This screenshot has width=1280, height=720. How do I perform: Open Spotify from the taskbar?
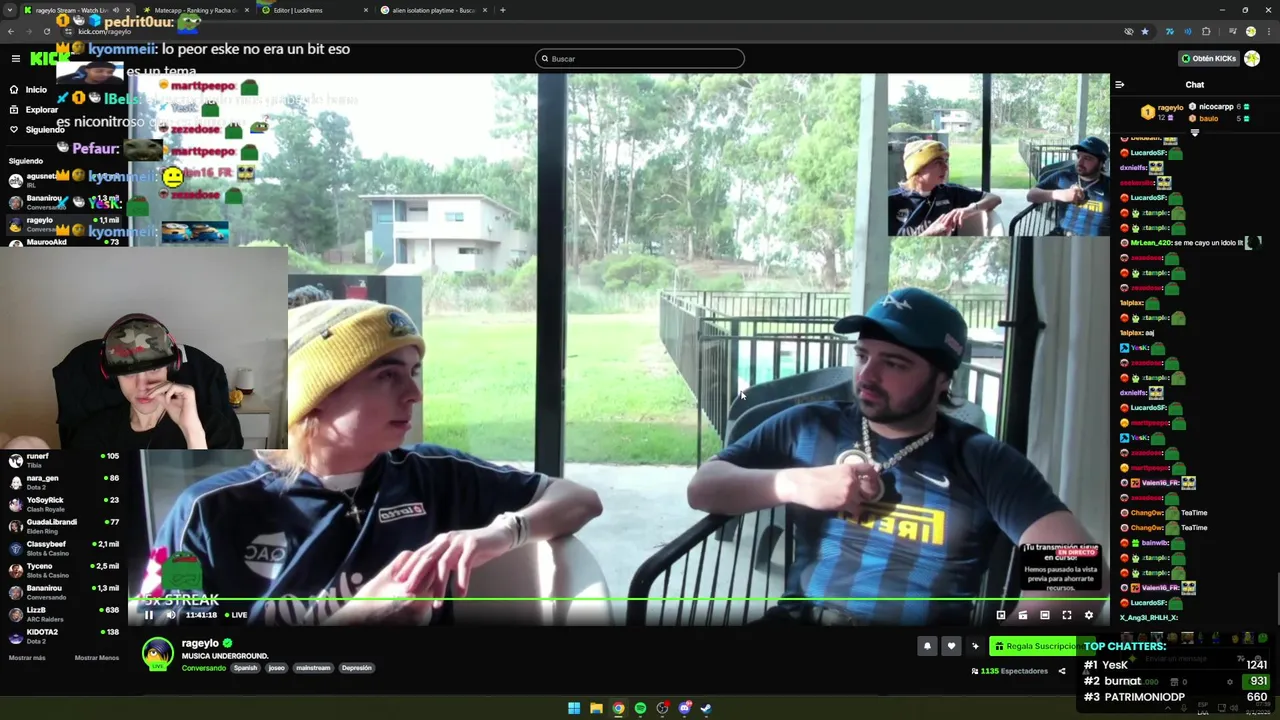[640, 708]
